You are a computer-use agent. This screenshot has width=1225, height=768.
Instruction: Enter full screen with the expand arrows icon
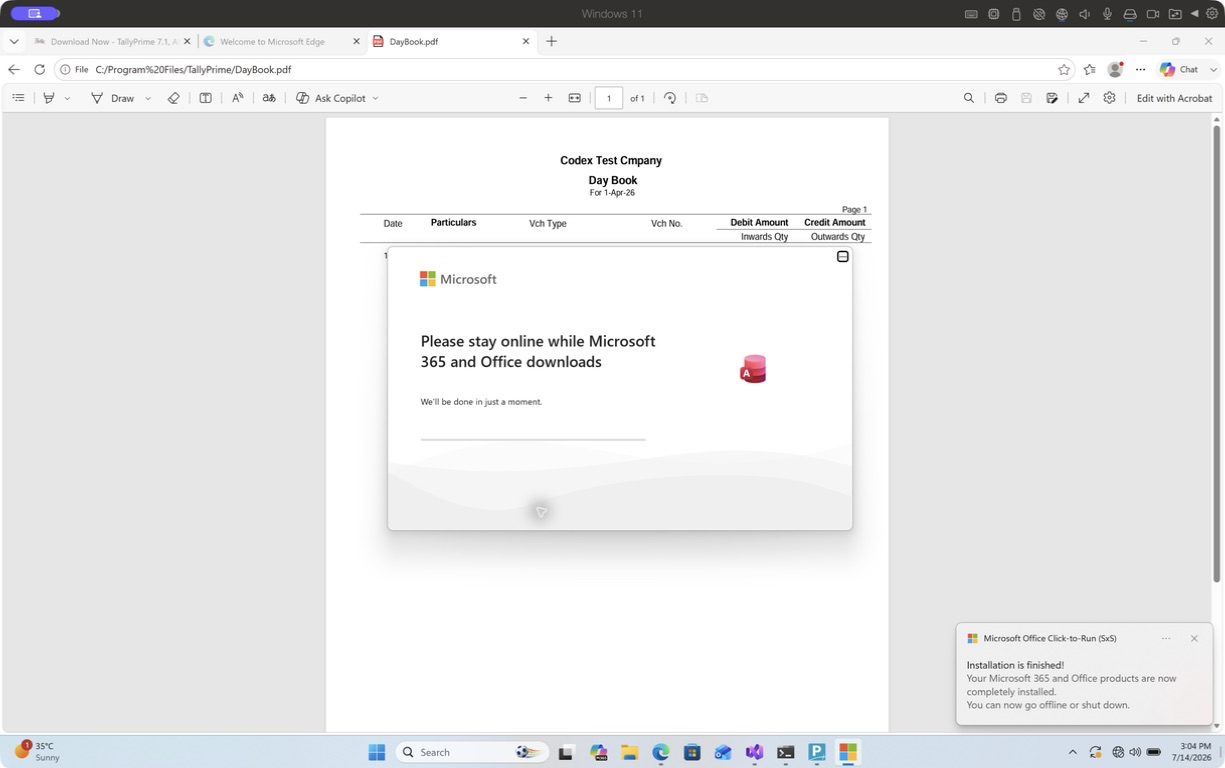click(1083, 98)
